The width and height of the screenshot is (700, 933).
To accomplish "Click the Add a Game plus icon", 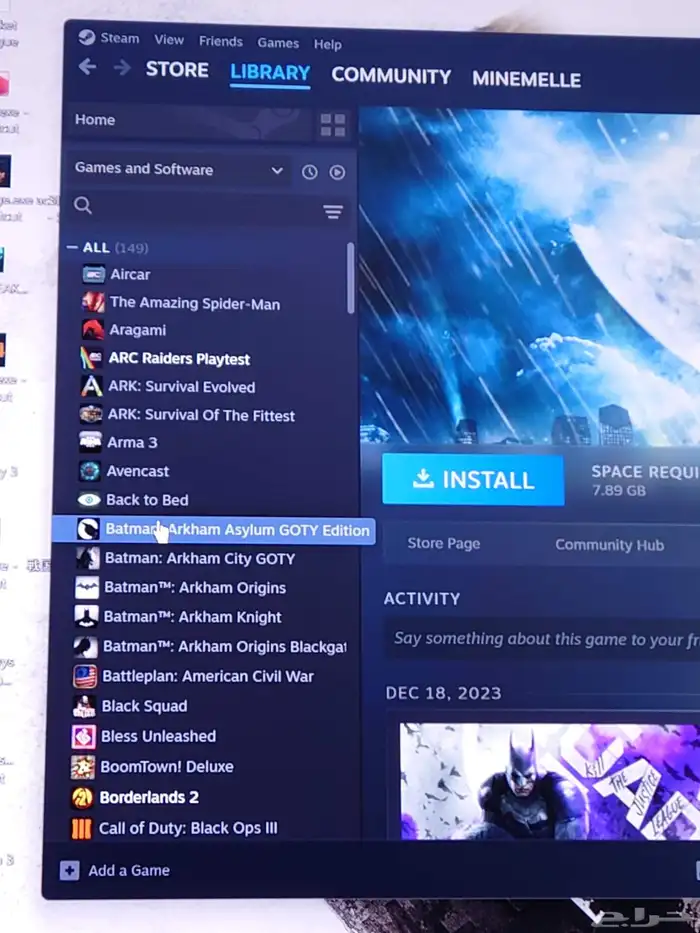I will [x=70, y=870].
